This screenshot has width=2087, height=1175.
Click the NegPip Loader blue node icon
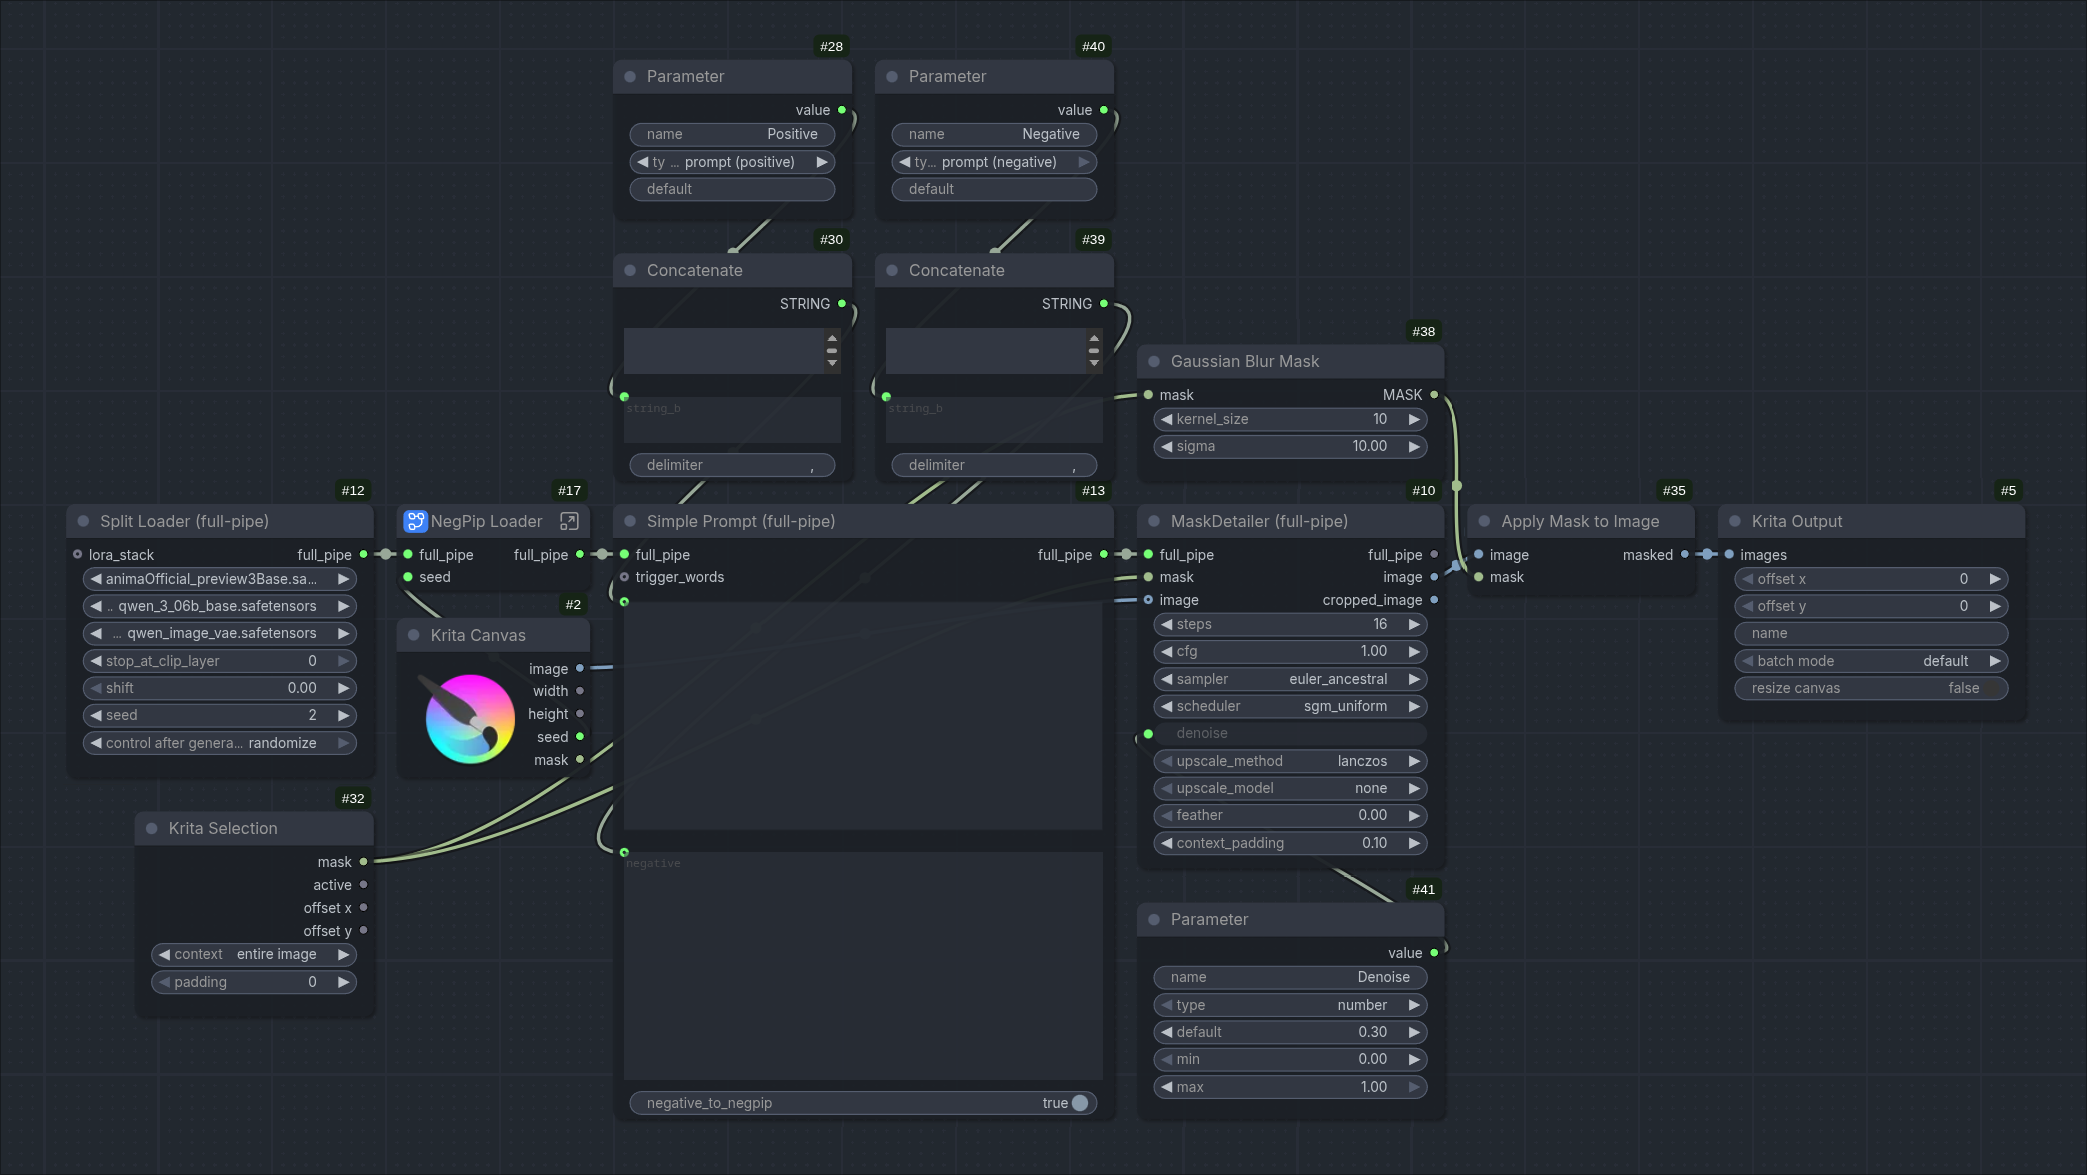415,521
